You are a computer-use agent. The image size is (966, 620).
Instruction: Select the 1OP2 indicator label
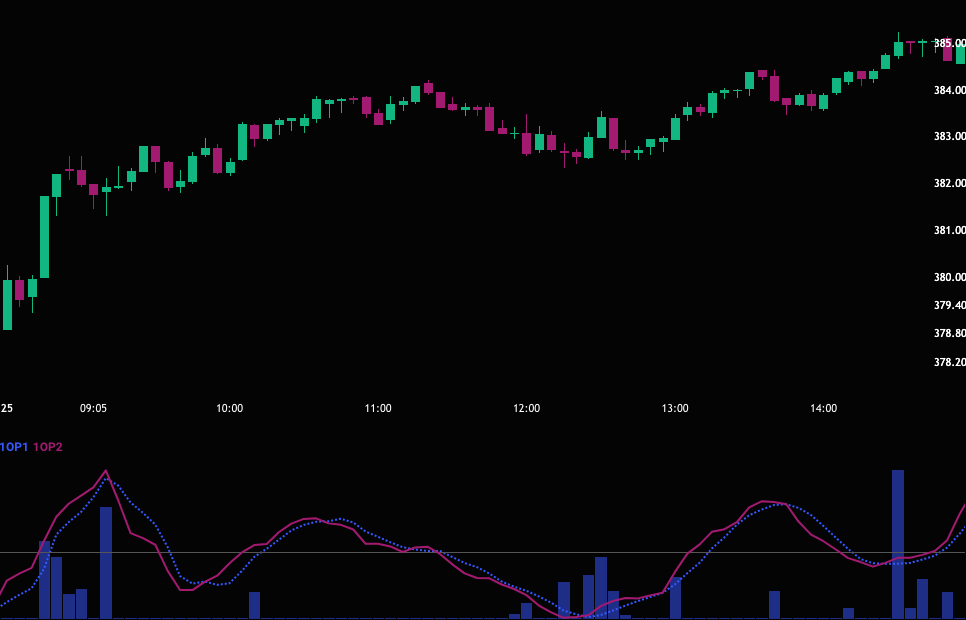click(x=48, y=447)
